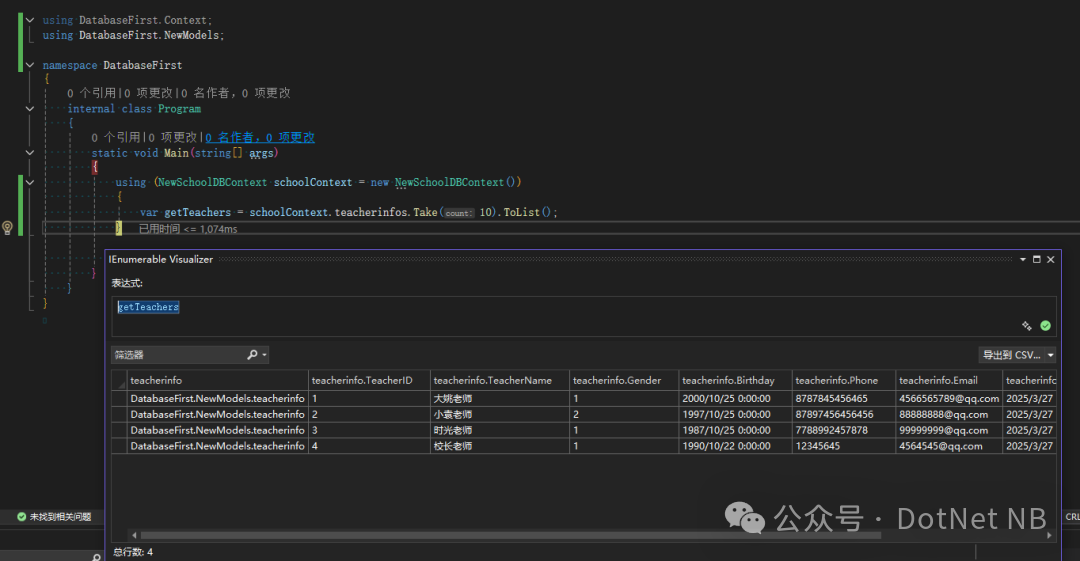The width and height of the screenshot is (1080, 561).
Task: Collapse the namespace DatabaseFirst block
Action: point(30,65)
